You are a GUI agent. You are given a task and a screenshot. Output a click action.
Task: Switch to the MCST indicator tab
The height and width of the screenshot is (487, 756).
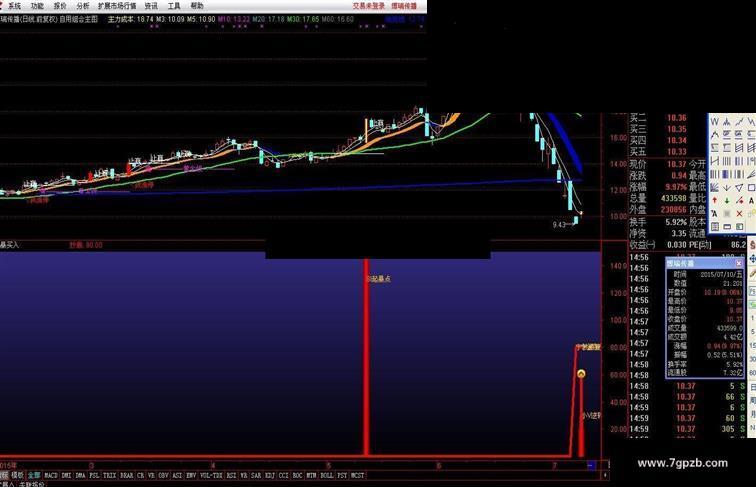point(357,475)
